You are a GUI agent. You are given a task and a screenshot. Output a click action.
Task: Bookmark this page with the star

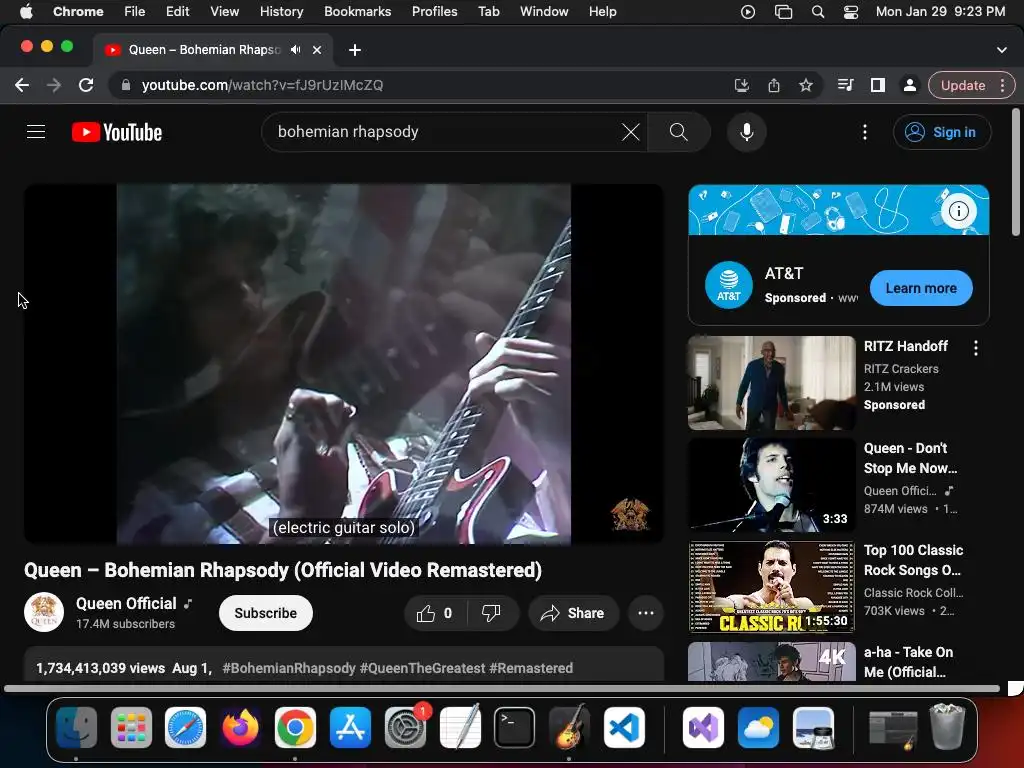(806, 85)
